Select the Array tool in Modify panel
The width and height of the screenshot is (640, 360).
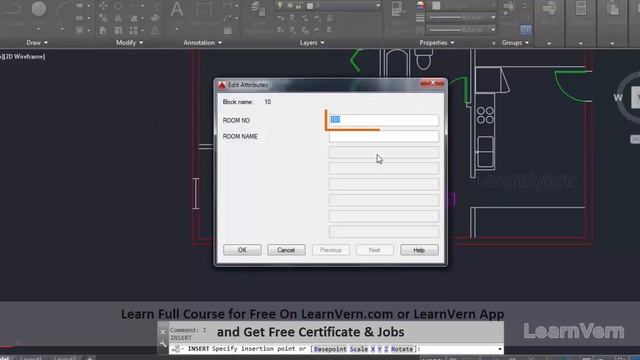coord(133,31)
